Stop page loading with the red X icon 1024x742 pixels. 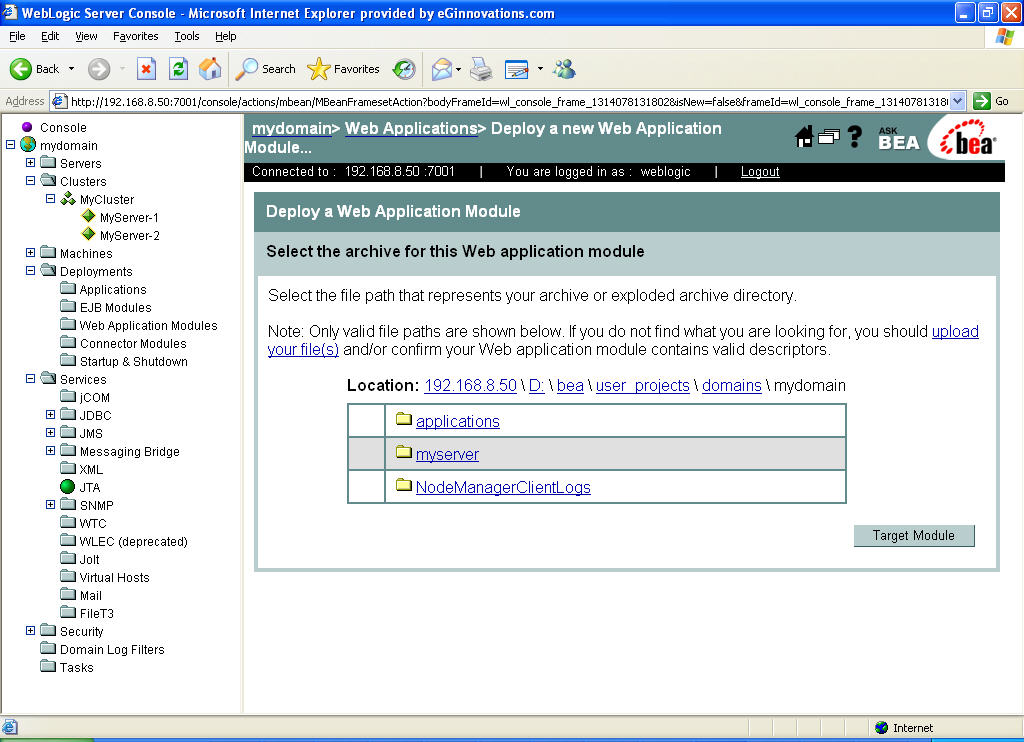[146, 69]
